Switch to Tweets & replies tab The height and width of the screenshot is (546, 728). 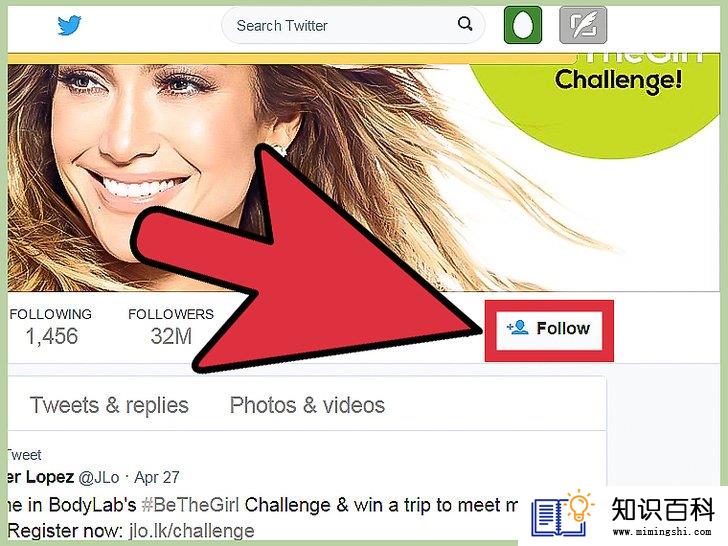coord(109,405)
